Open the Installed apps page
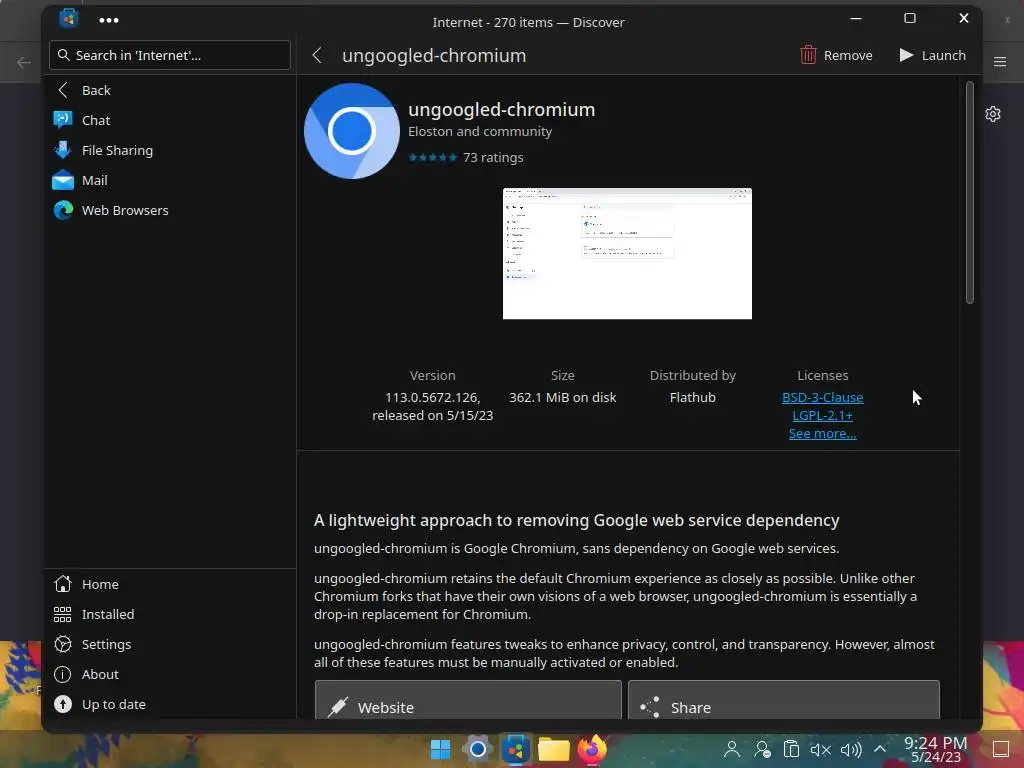This screenshot has width=1024, height=768. pyautogui.click(x=170, y=614)
